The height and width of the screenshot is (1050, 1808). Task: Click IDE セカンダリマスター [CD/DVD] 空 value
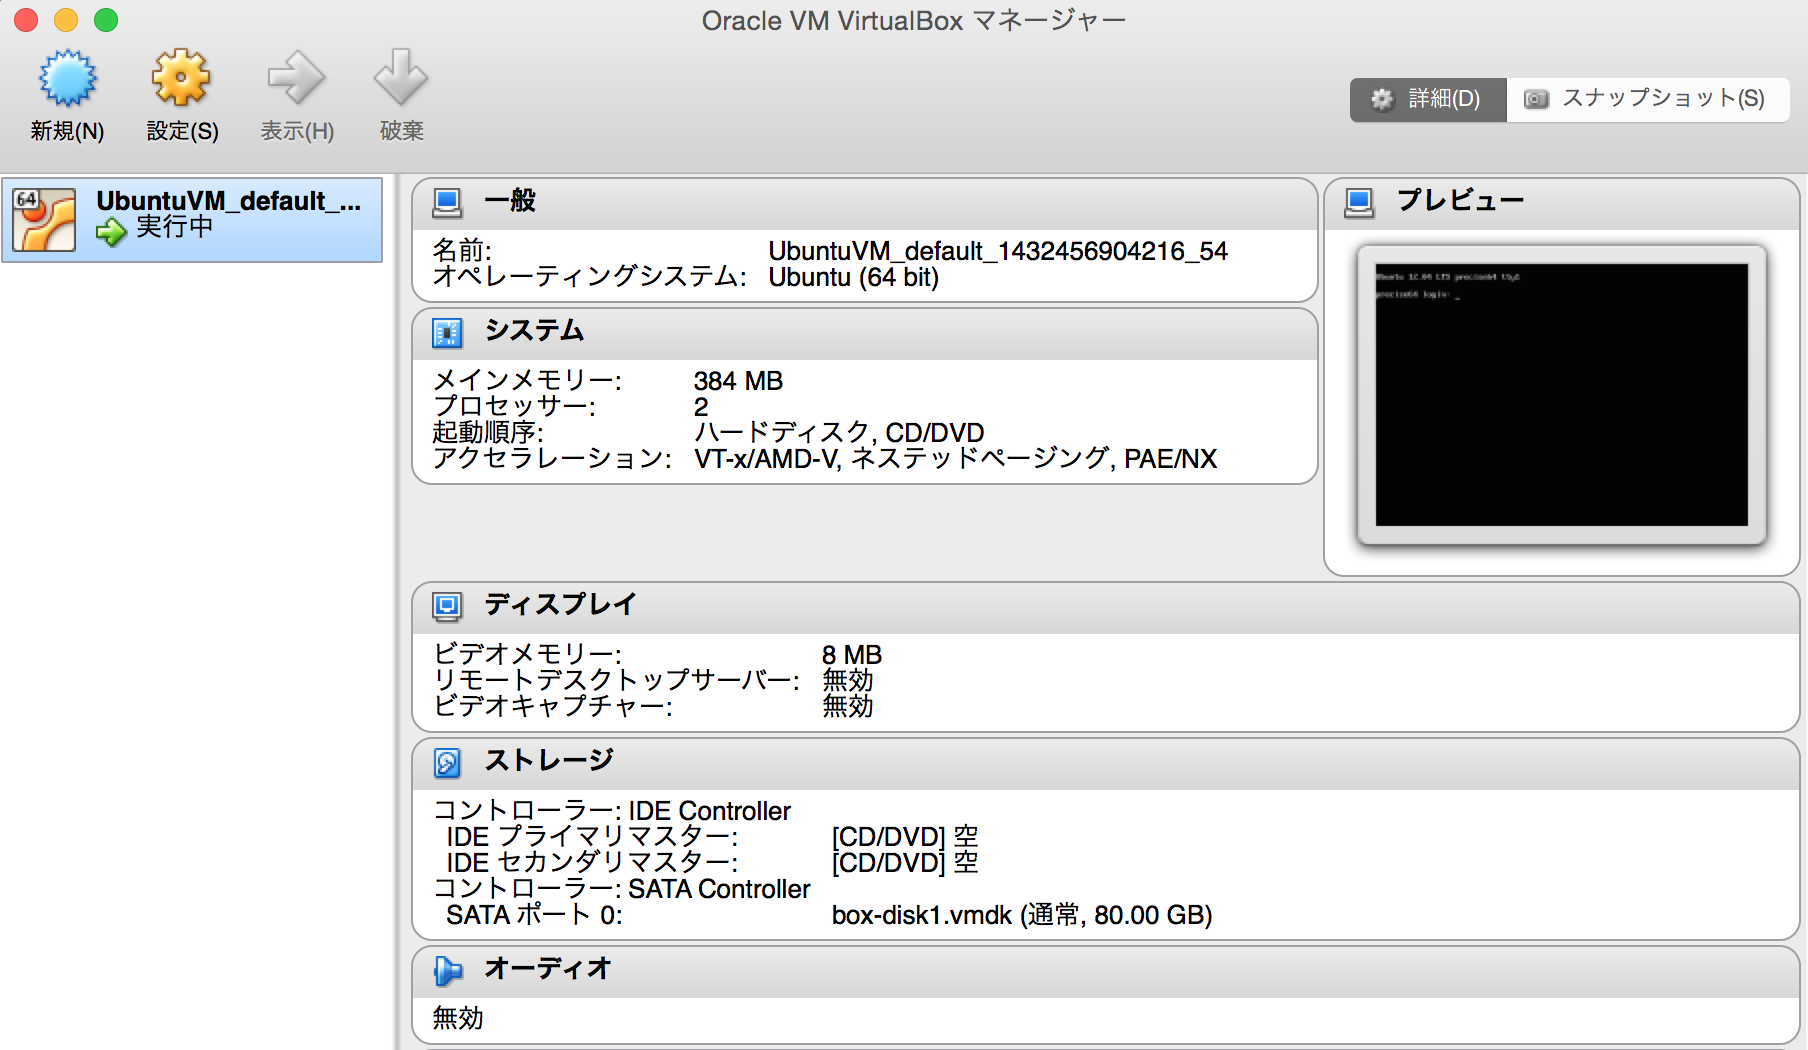[905, 863]
